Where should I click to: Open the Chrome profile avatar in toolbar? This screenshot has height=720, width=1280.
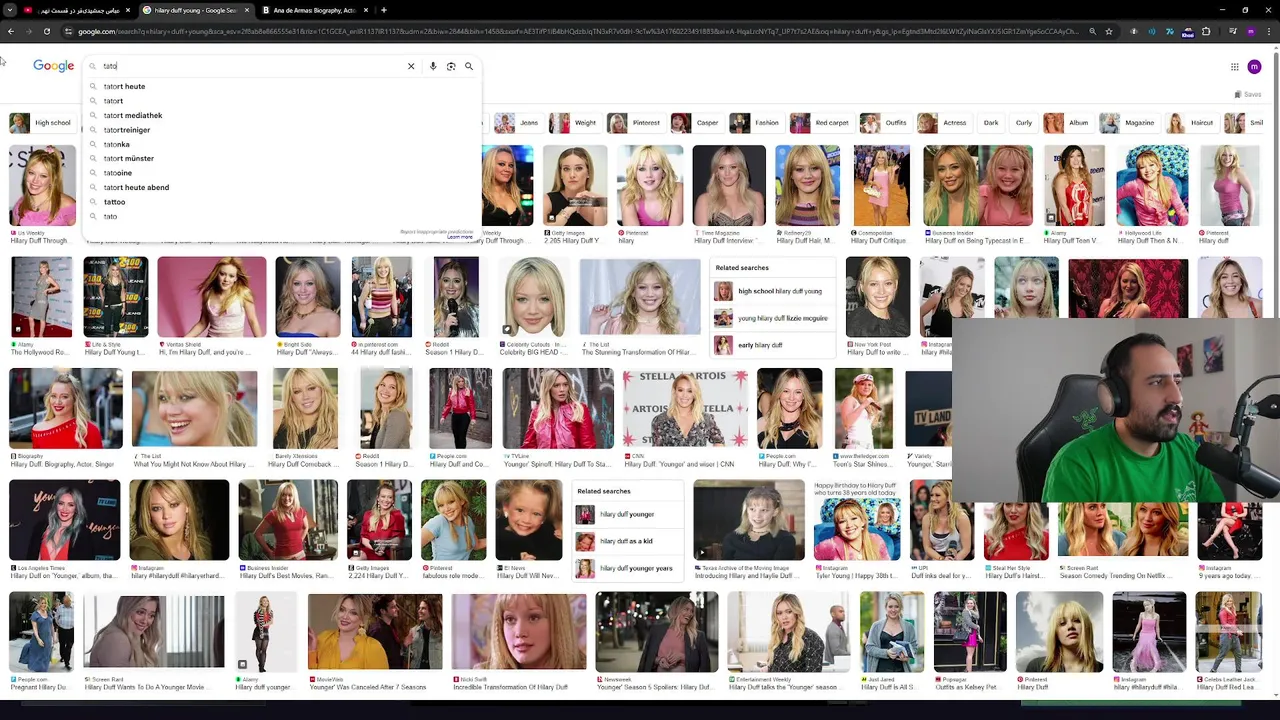pos(1251,31)
